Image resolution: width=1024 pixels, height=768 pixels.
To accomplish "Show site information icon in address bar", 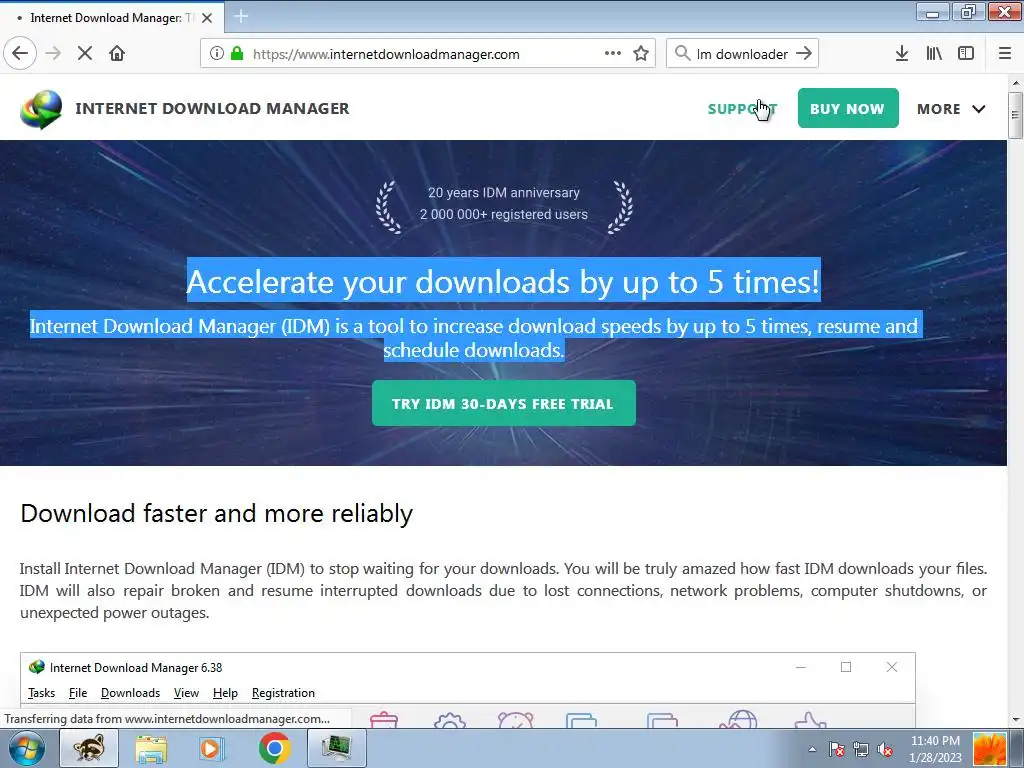I will [x=216, y=54].
